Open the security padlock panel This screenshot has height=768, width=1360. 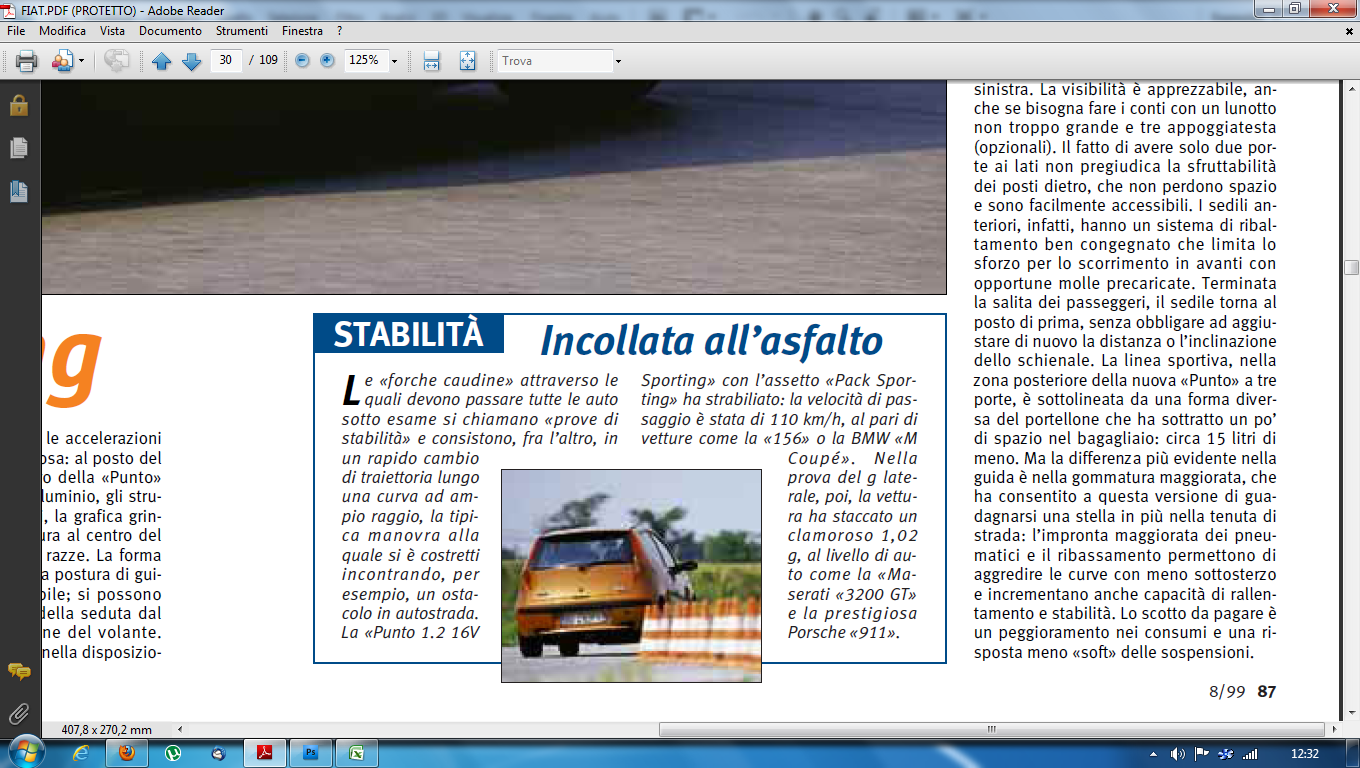pyautogui.click(x=19, y=105)
